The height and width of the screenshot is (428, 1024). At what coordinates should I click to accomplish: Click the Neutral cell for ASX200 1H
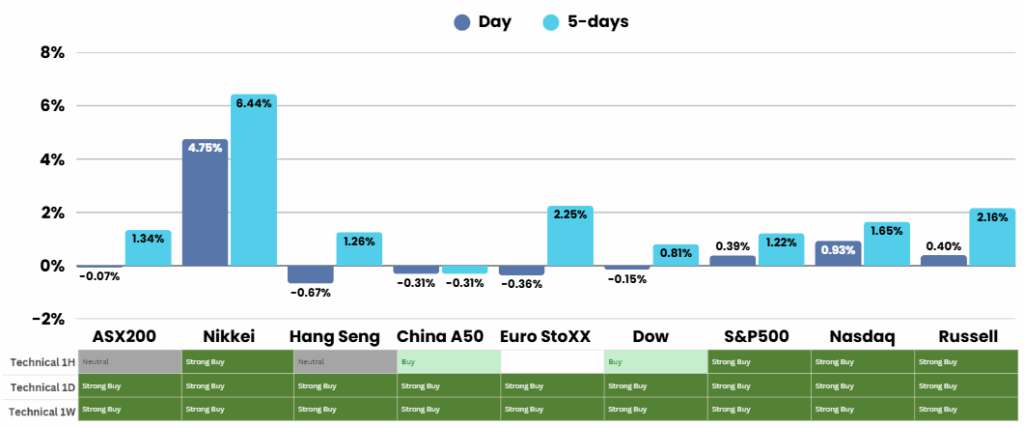130,362
